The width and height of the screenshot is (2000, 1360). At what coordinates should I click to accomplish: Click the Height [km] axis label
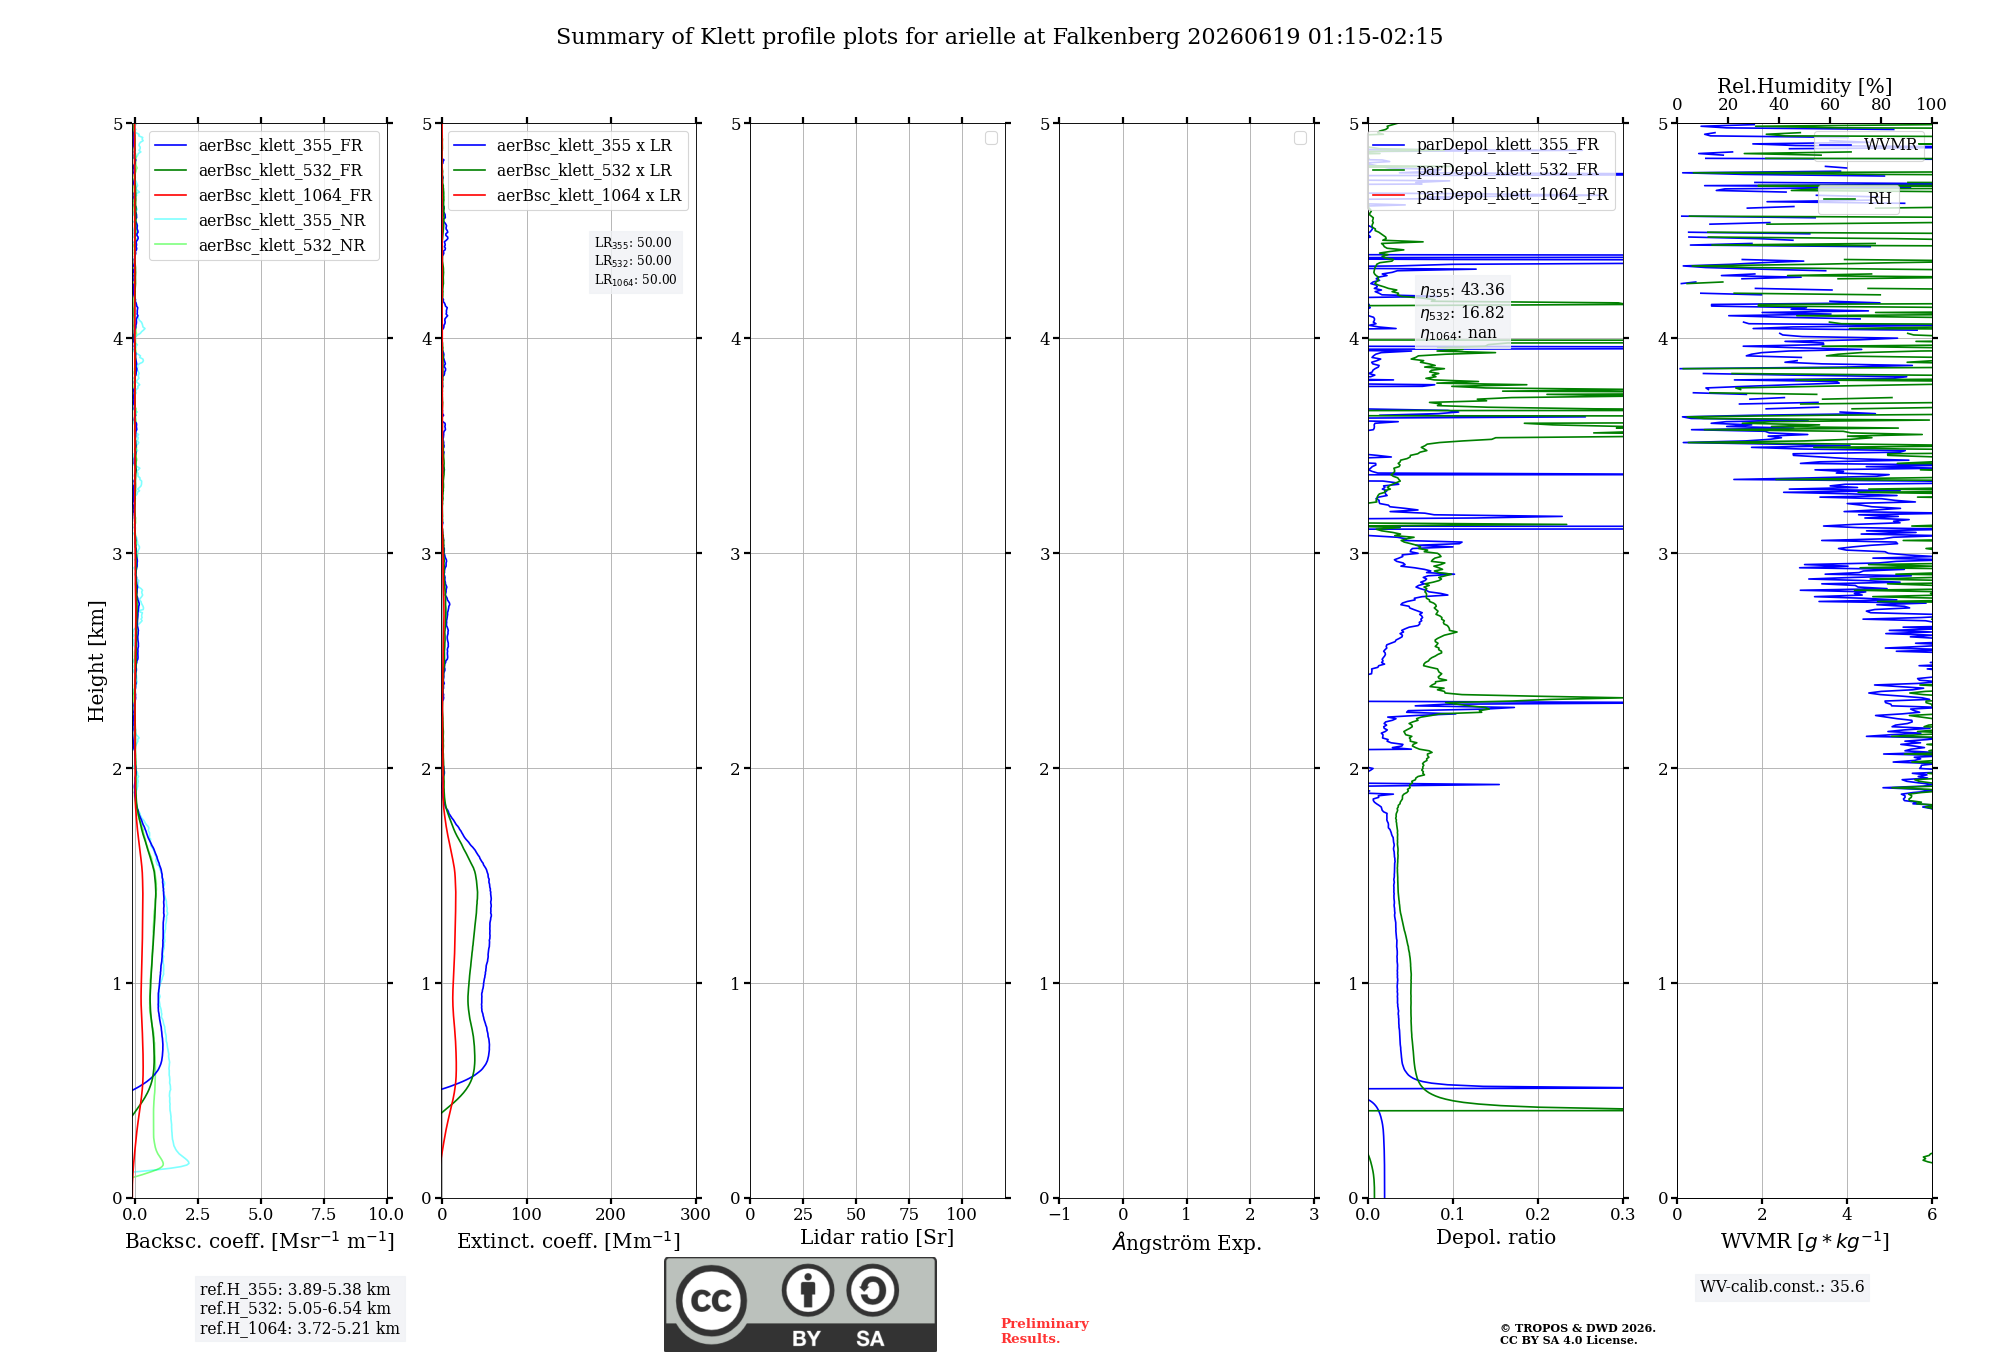(96, 661)
